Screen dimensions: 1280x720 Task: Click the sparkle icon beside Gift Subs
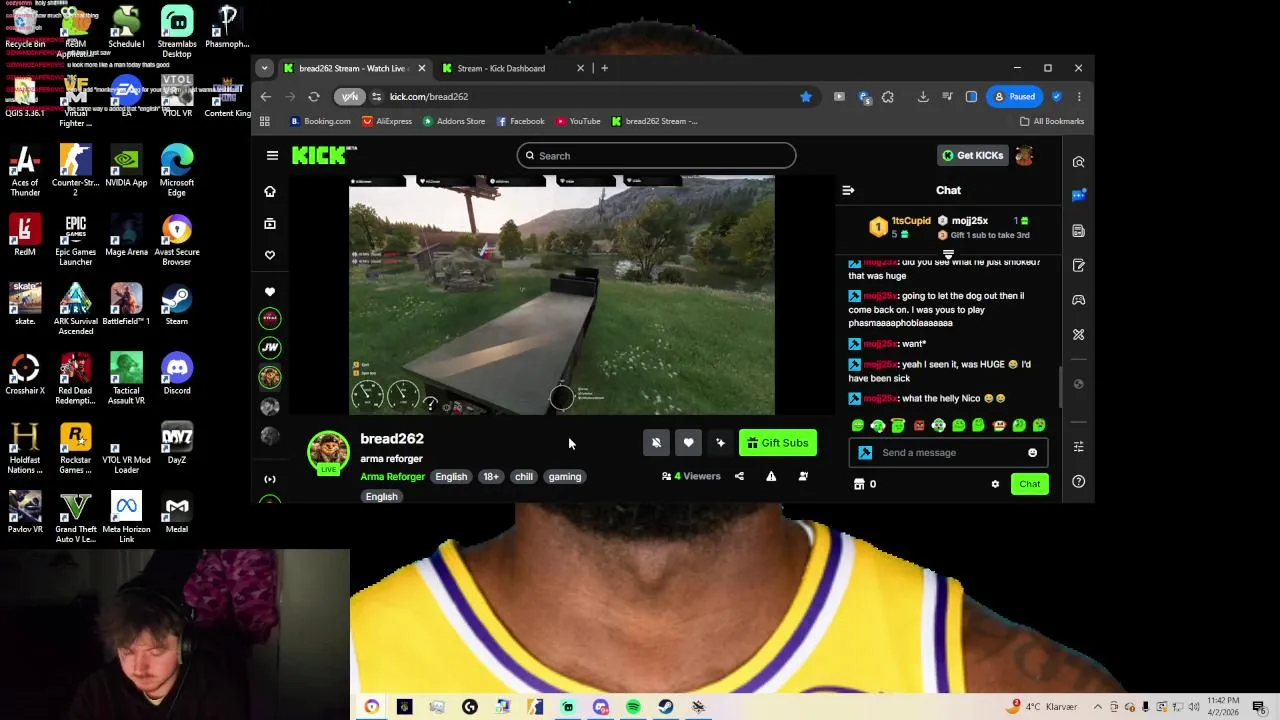click(x=720, y=443)
